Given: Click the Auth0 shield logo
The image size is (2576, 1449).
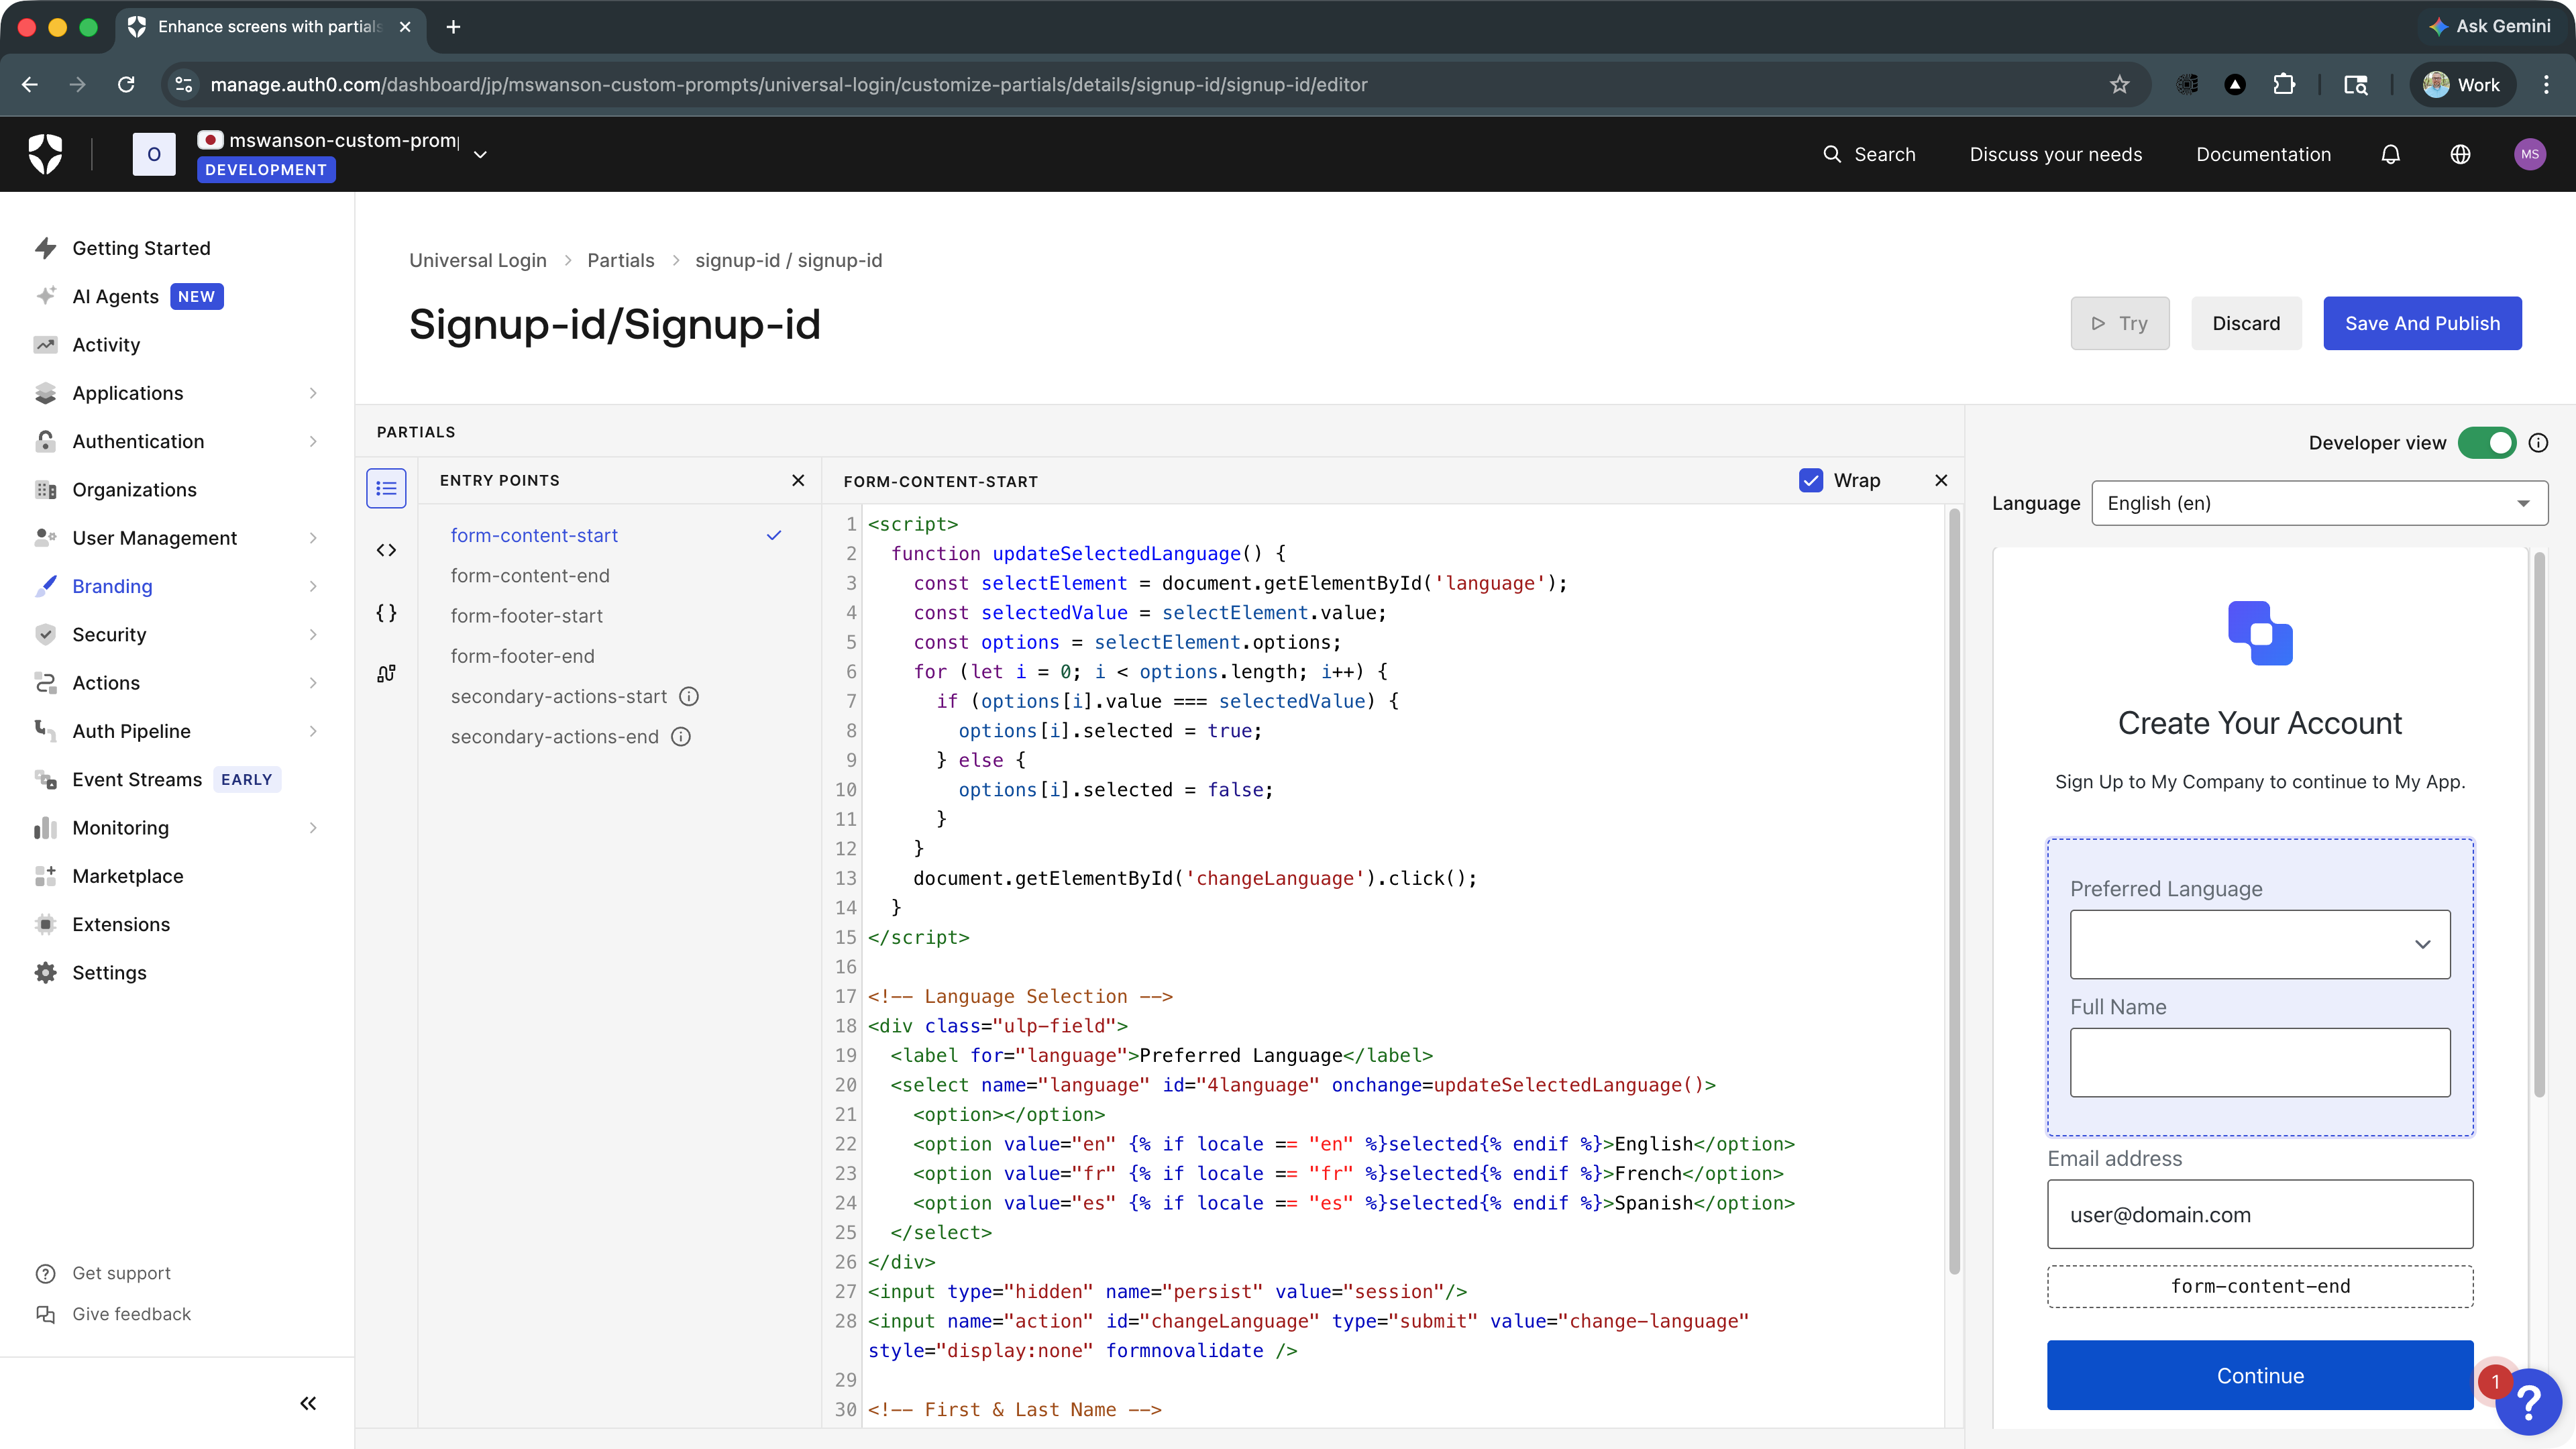Looking at the screenshot, I should pos(46,154).
